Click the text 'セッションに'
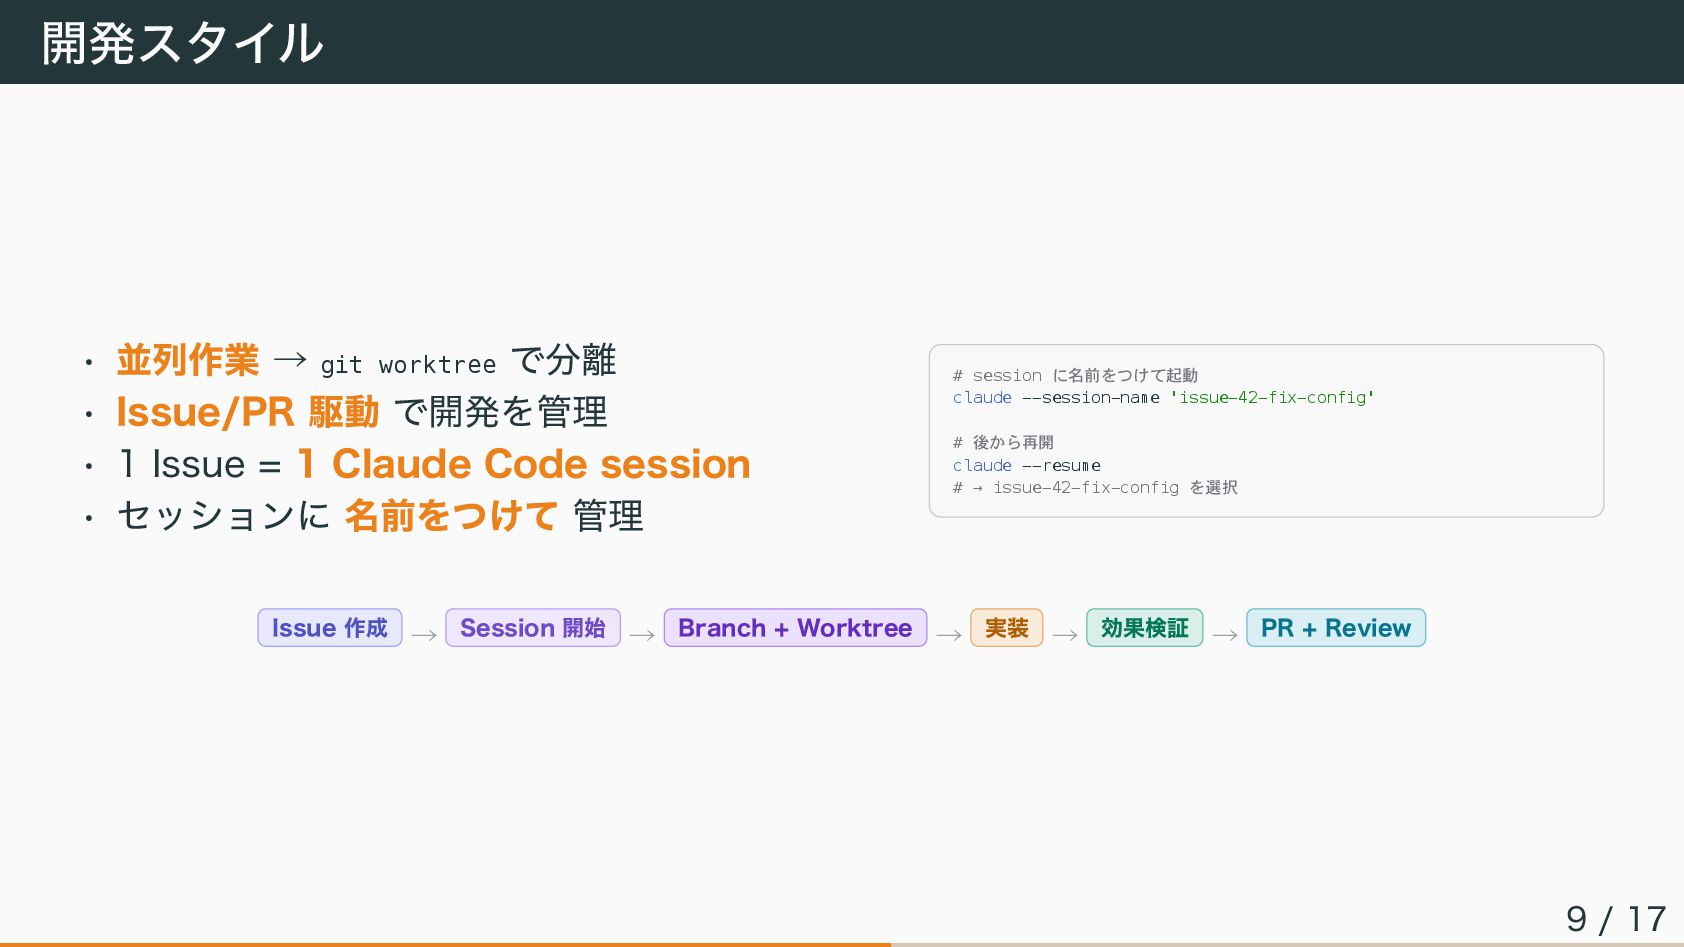1684x947 pixels. [223, 516]
